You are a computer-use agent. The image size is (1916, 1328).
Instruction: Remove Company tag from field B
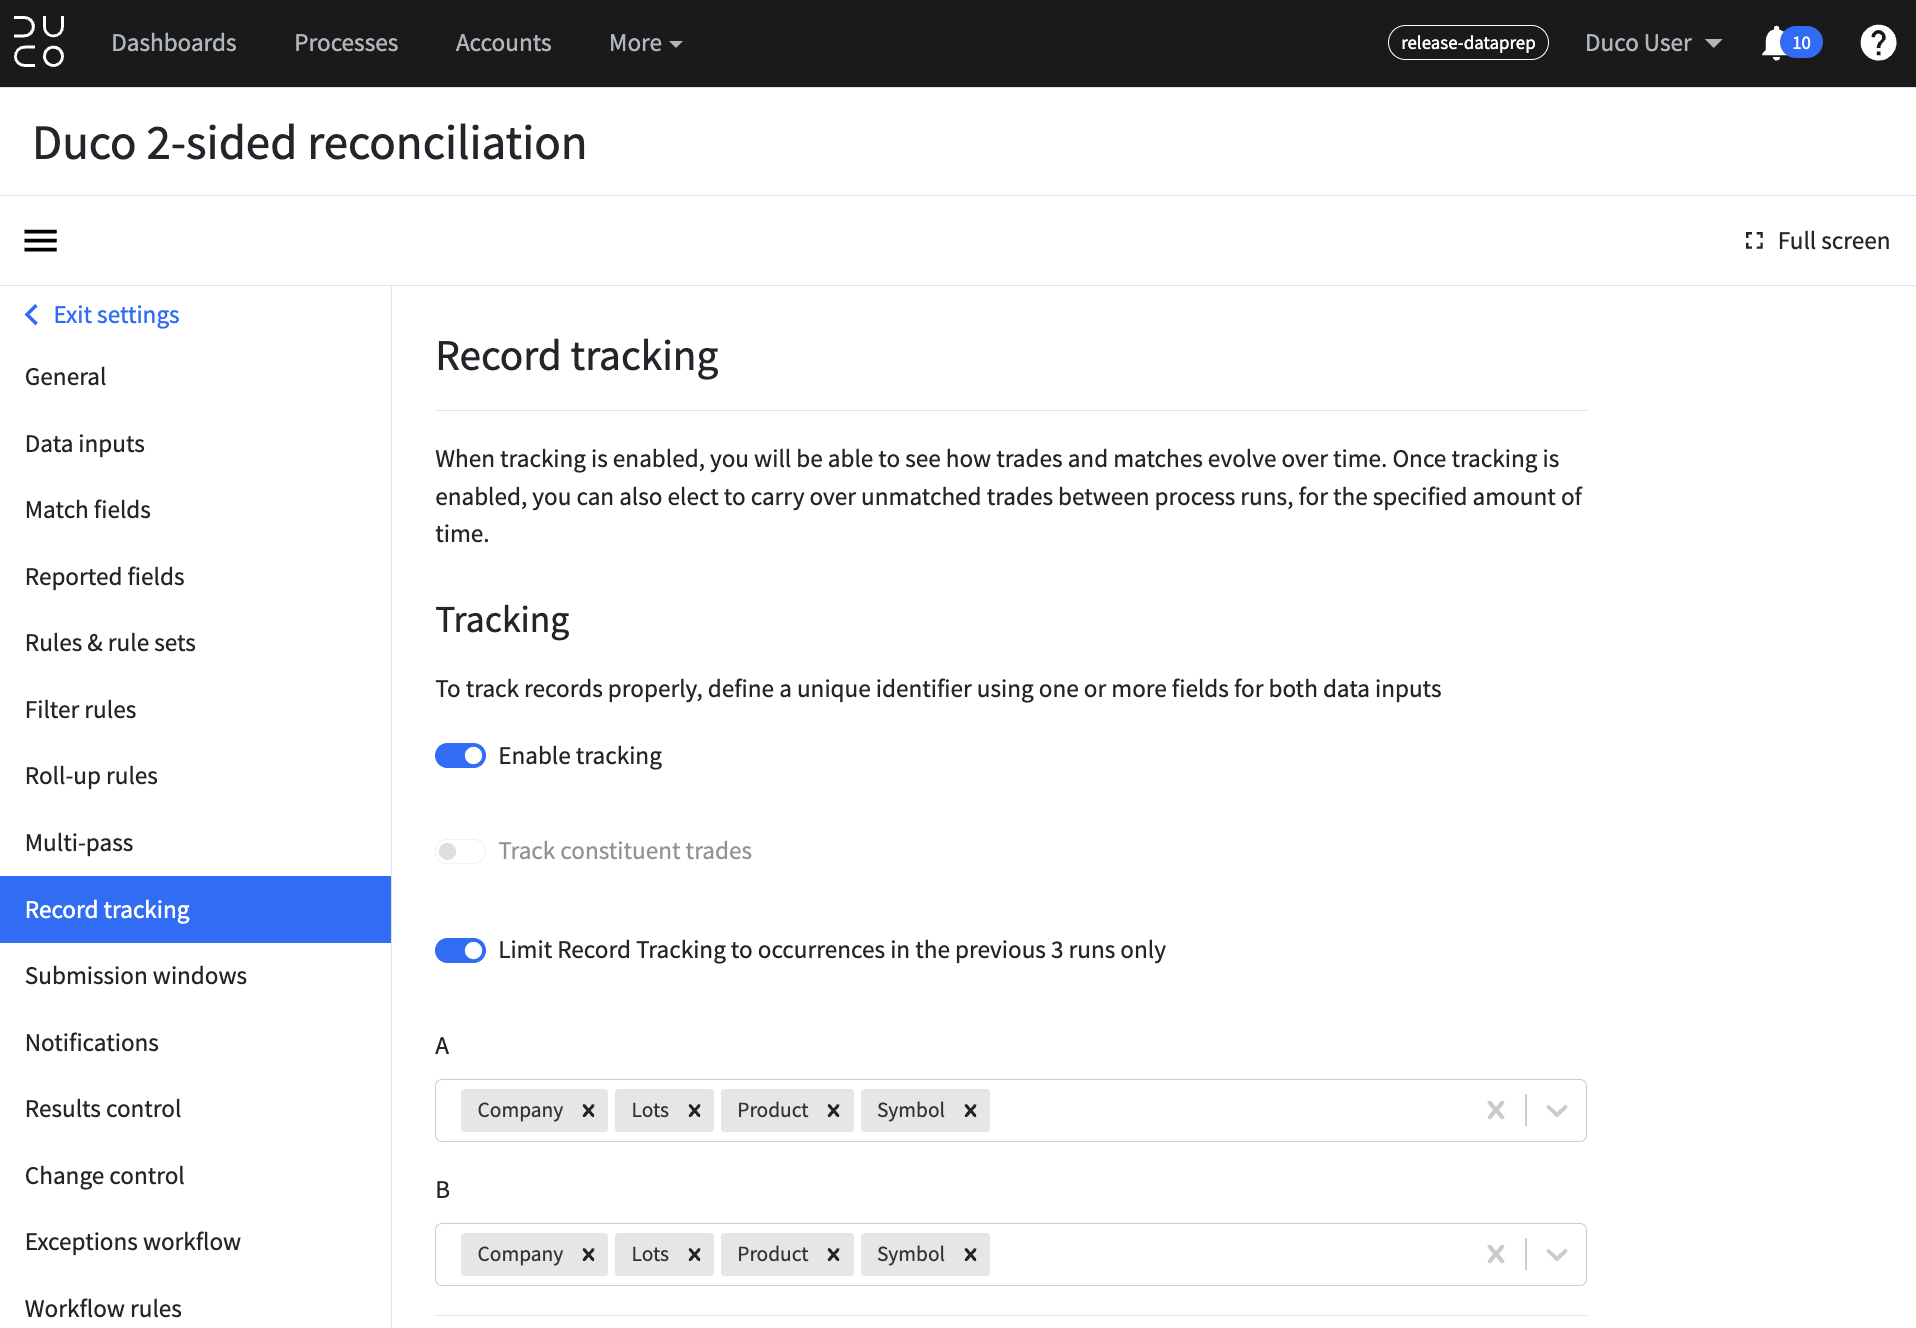pyautogui.click(x=588, y=1255)
